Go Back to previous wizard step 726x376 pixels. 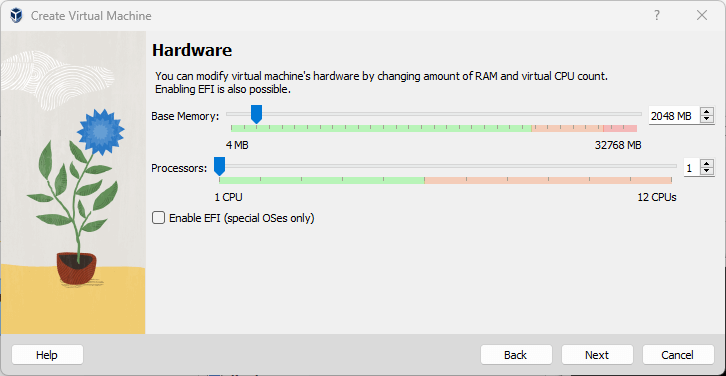pos(516,355)
